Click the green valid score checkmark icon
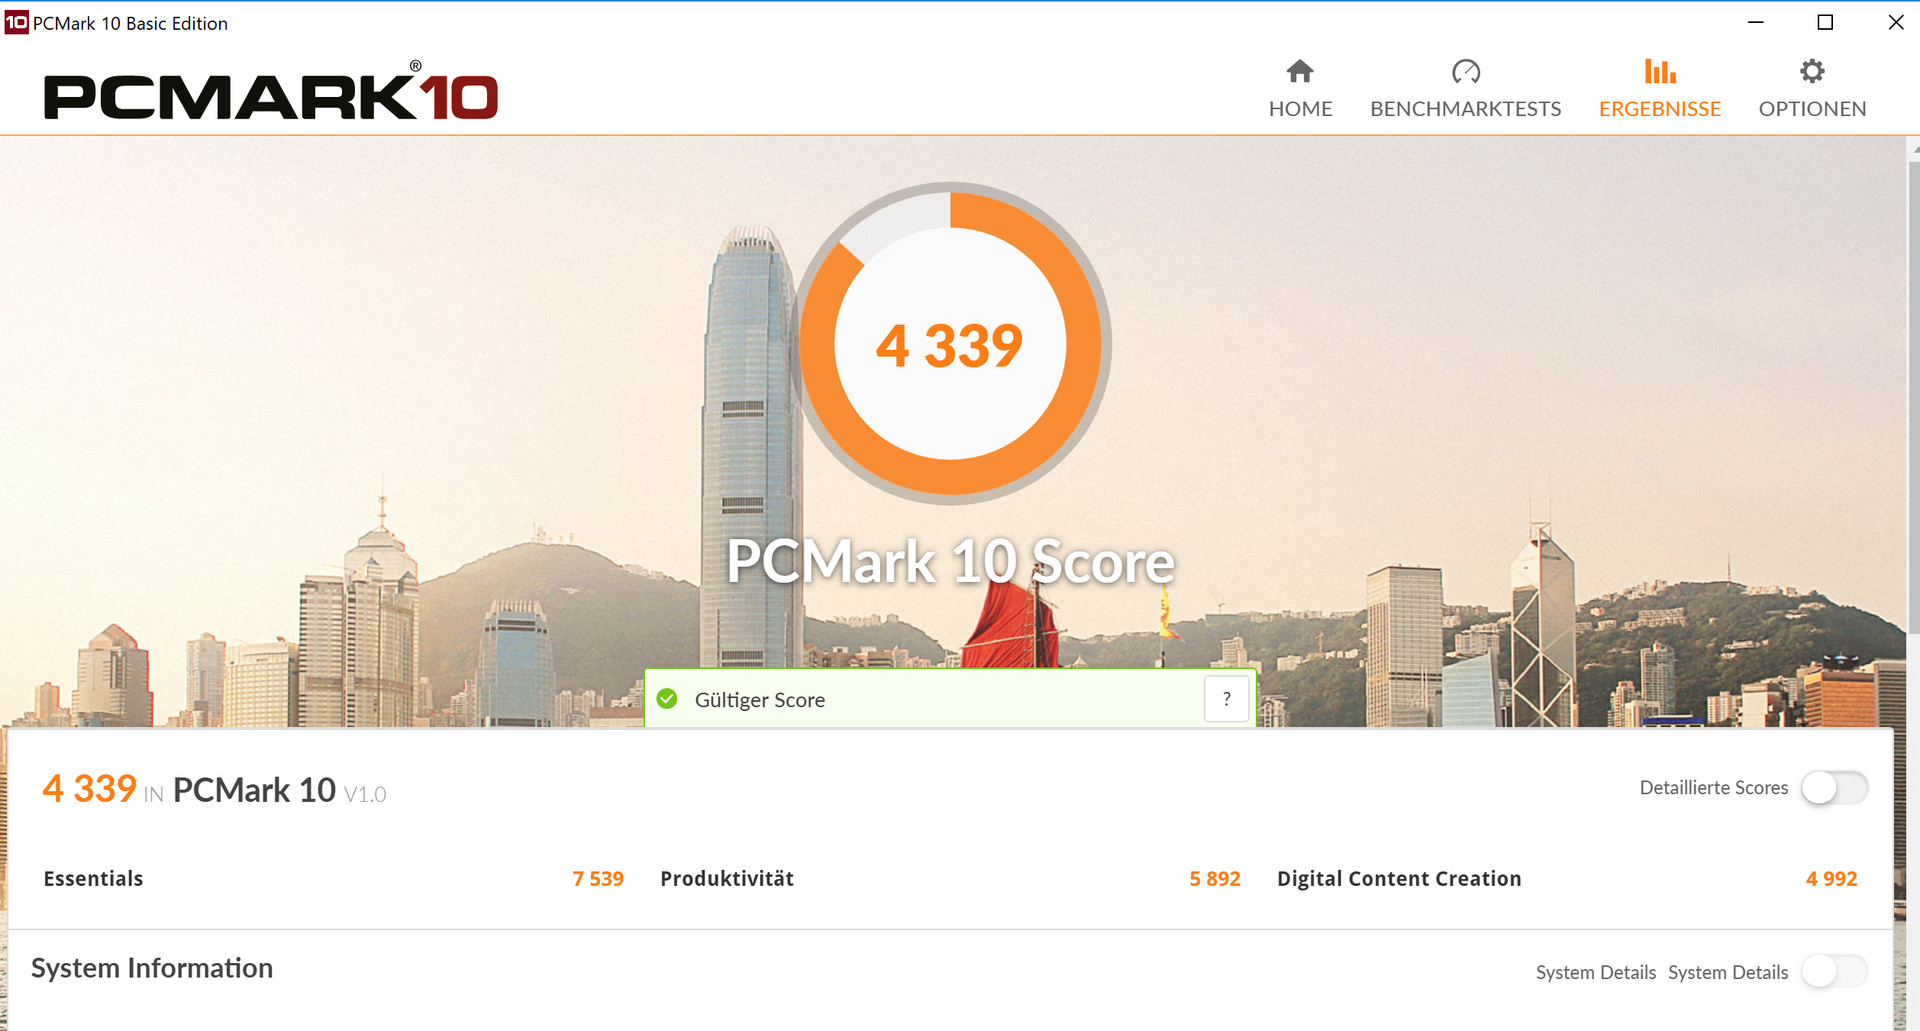This screenshot has width=1920, height=1031. click(x=667, y=699)
